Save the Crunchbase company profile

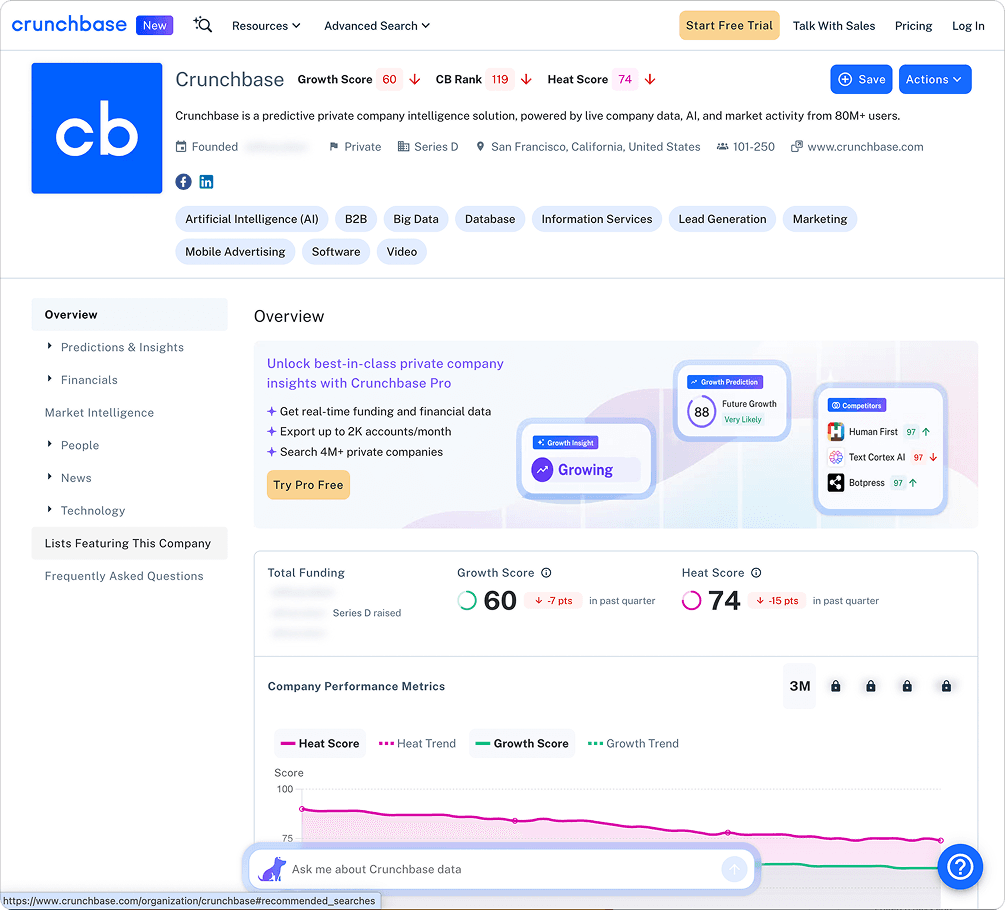coord(861,79)
